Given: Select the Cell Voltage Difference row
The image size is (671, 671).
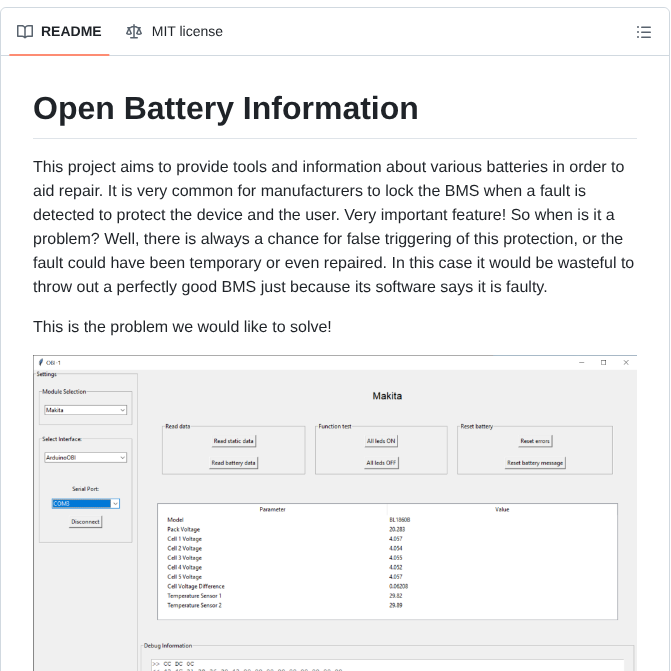Looking at the screenshot, I should [387, 586].
